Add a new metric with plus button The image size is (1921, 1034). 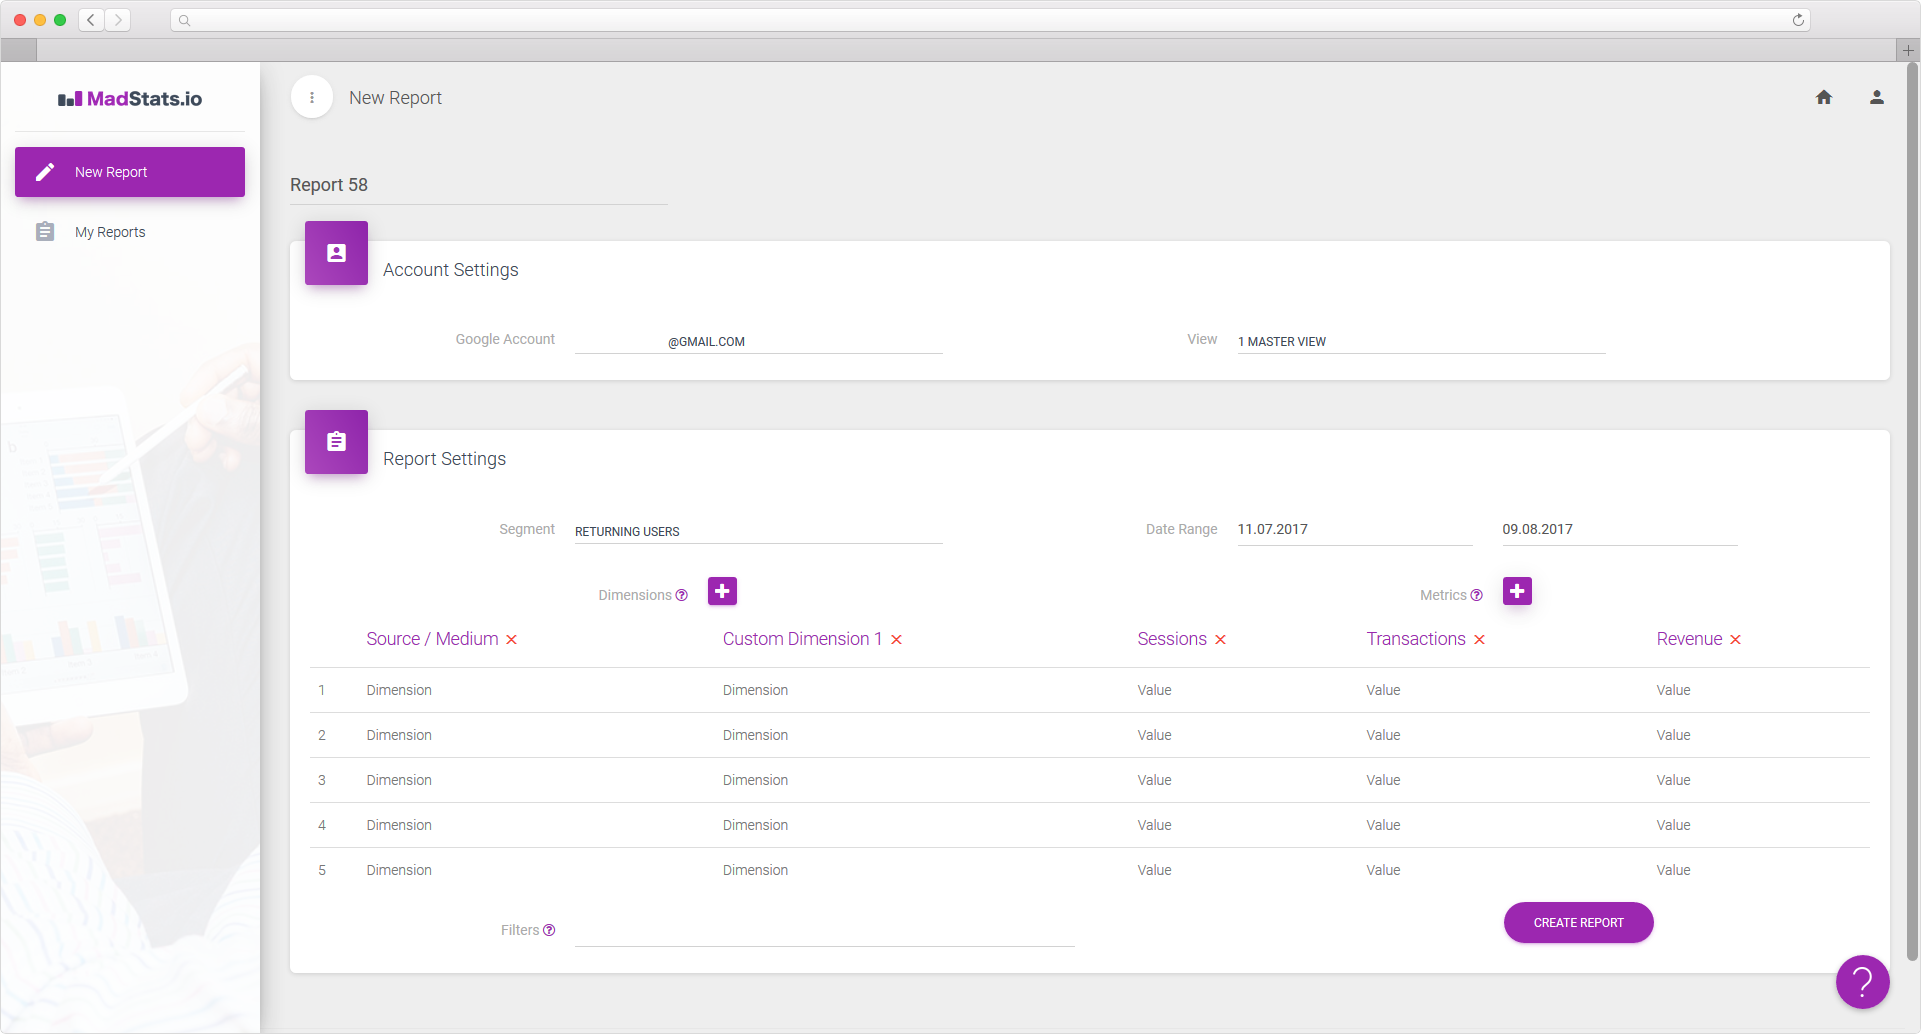[x=1517, y=591]
